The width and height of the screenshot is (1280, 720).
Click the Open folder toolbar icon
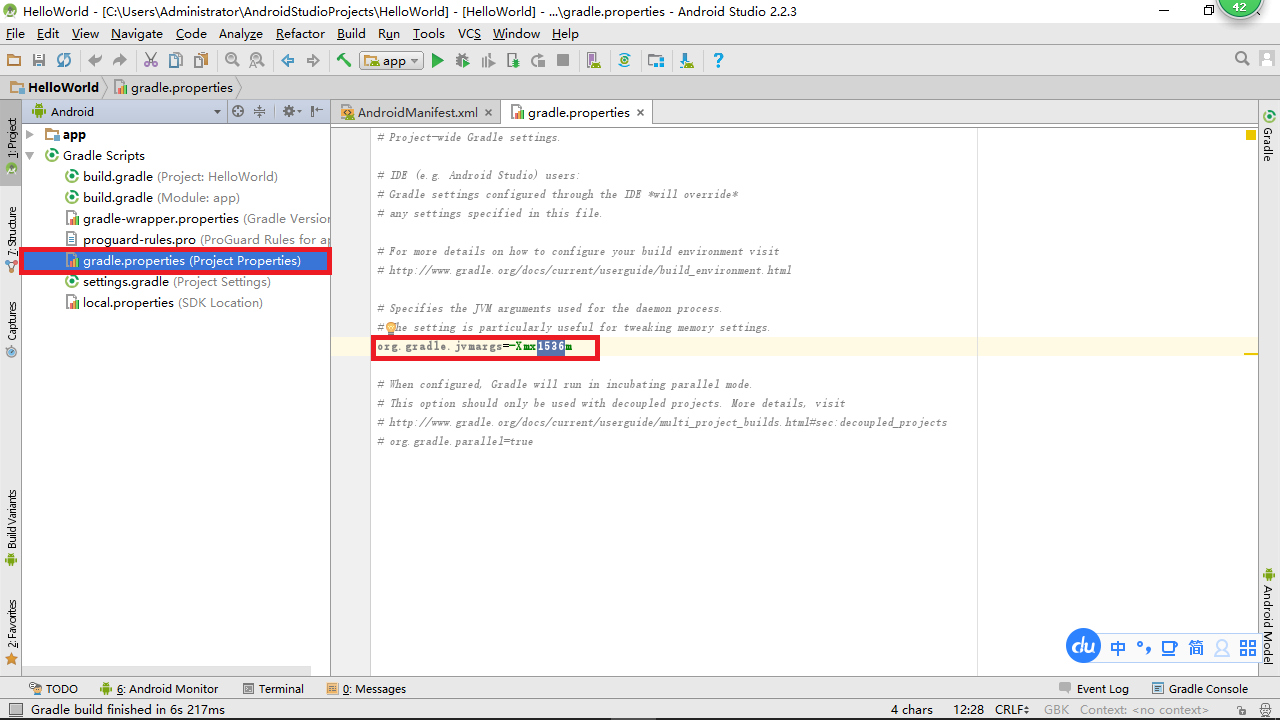click(x=14, y=61)
